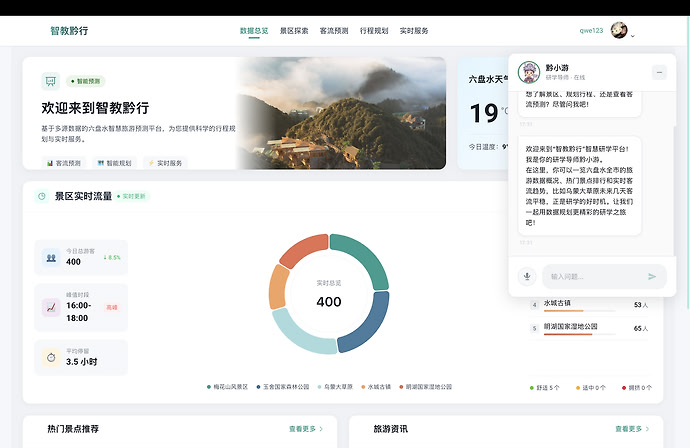690x448 pixels.
Task: Click the mountain village banner image
Action: coord(341,113)
